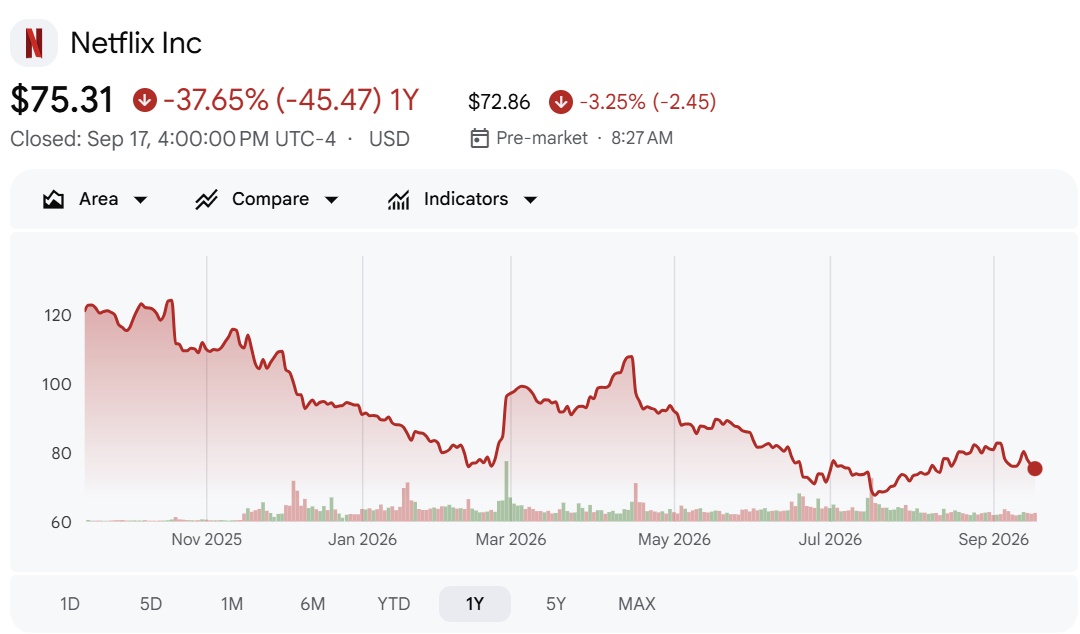
Task: Click the Area chart type icon
Action: click(x=53, y=200)
